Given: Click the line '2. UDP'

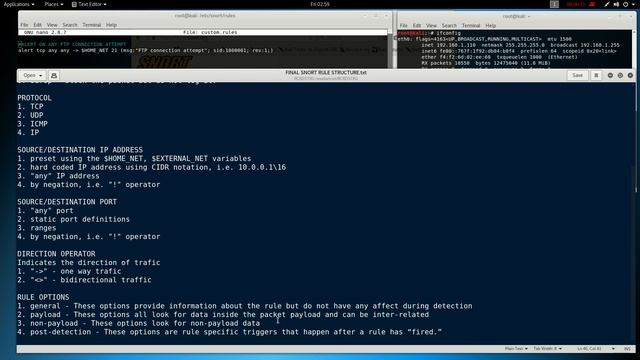Looking at the screenshot, I should pos(30,115).
